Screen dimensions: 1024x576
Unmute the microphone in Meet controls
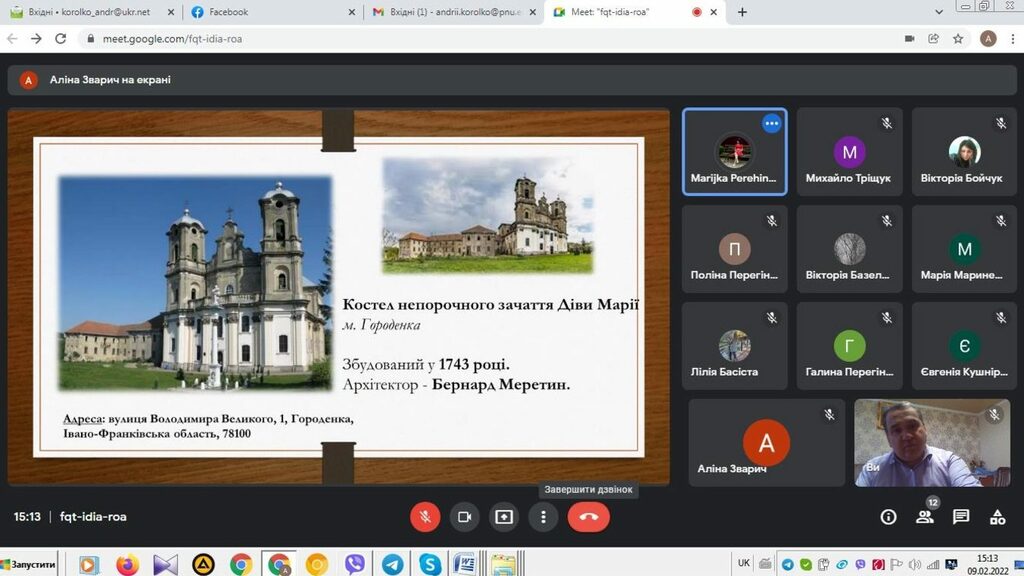click(x=425, y=517)
